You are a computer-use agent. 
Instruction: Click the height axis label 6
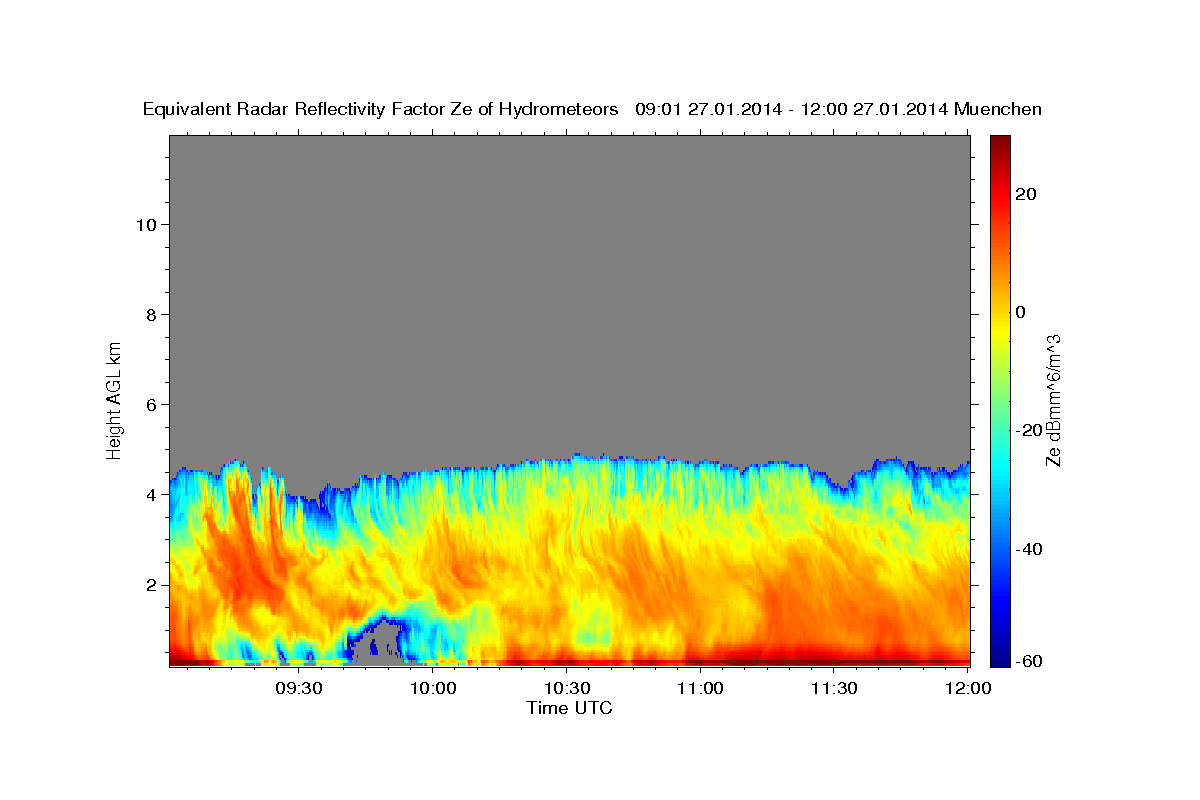pyautogui.click(x=150, y=404)
